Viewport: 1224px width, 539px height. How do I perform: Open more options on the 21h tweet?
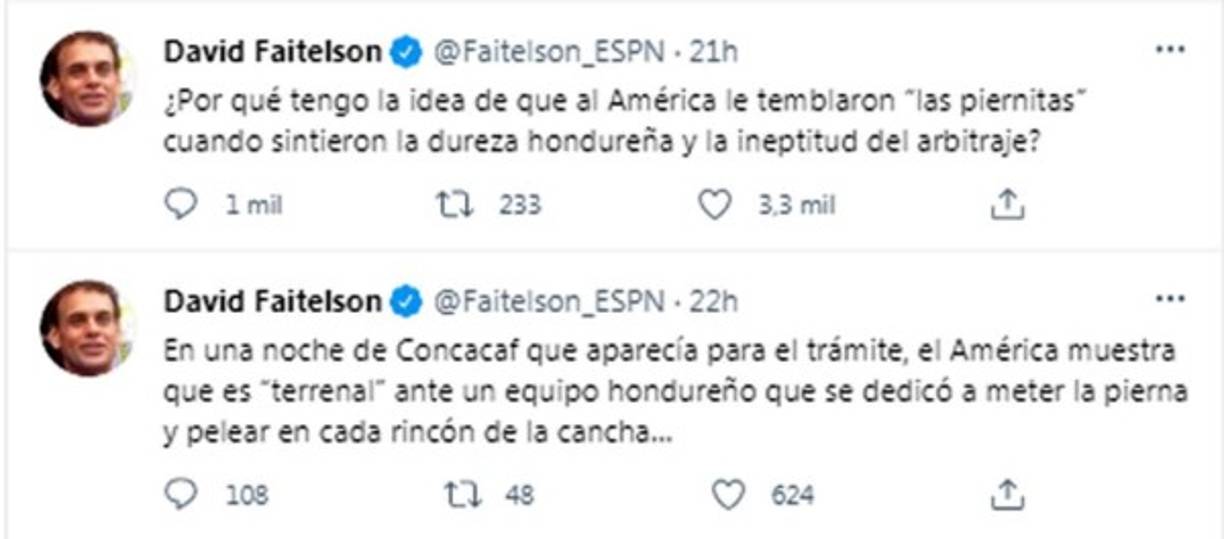click(1169, 50)
